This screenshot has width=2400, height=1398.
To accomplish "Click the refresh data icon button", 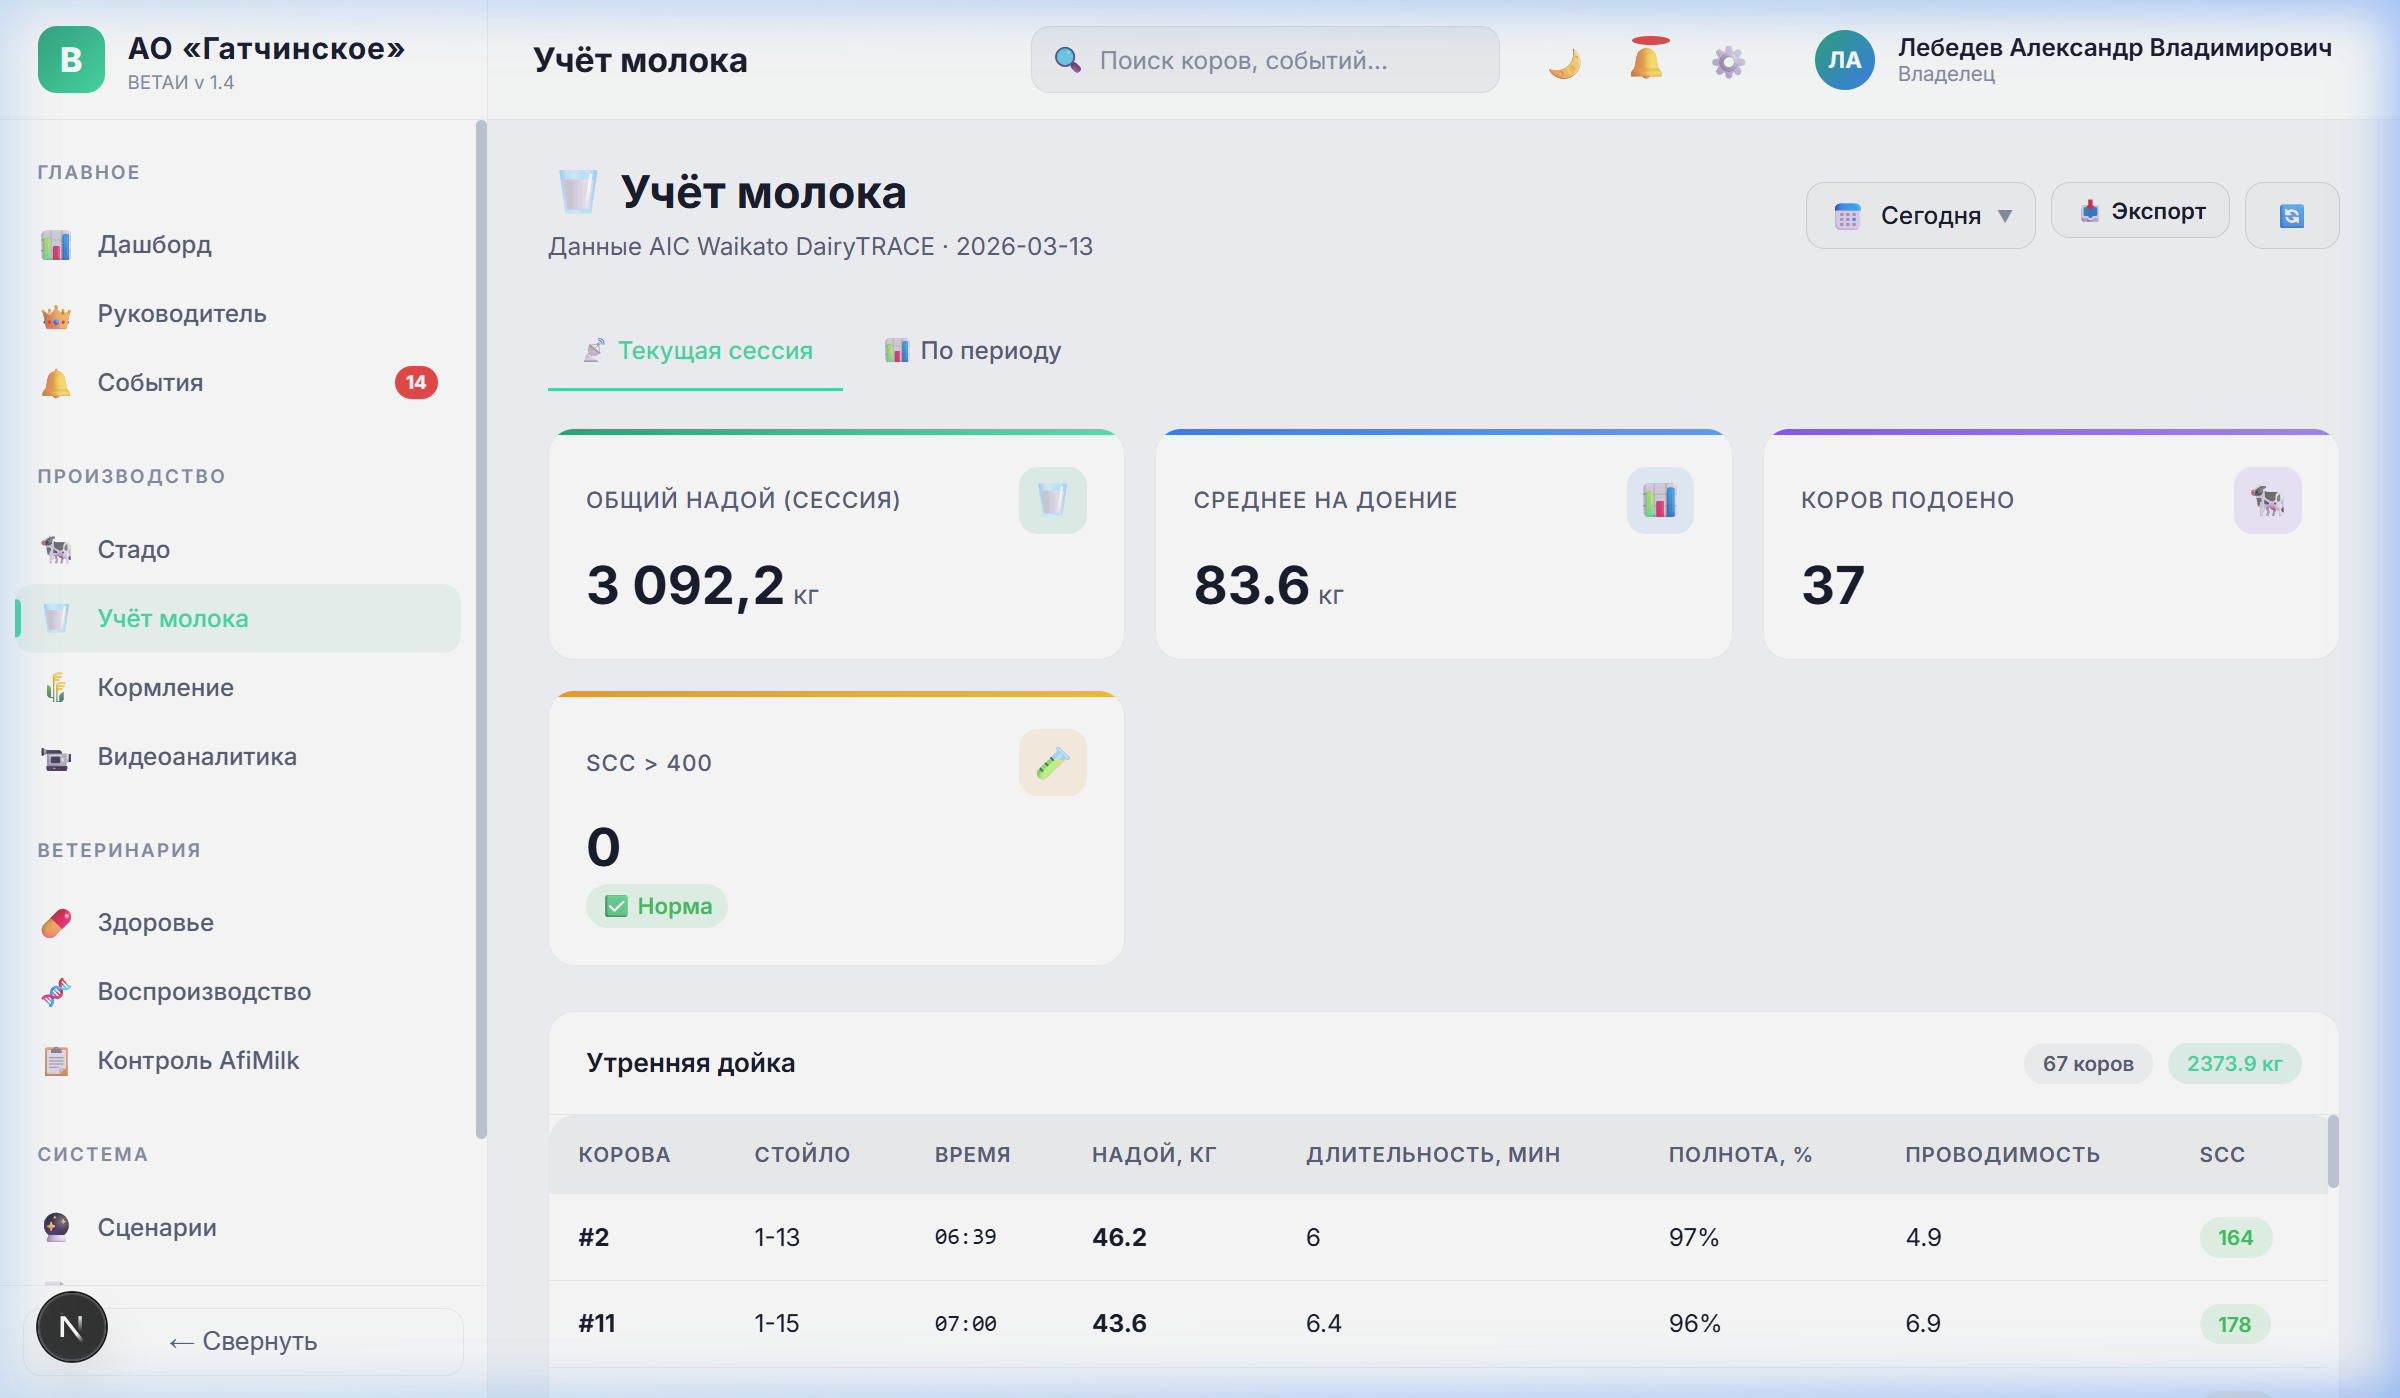I will (2291, 215).
